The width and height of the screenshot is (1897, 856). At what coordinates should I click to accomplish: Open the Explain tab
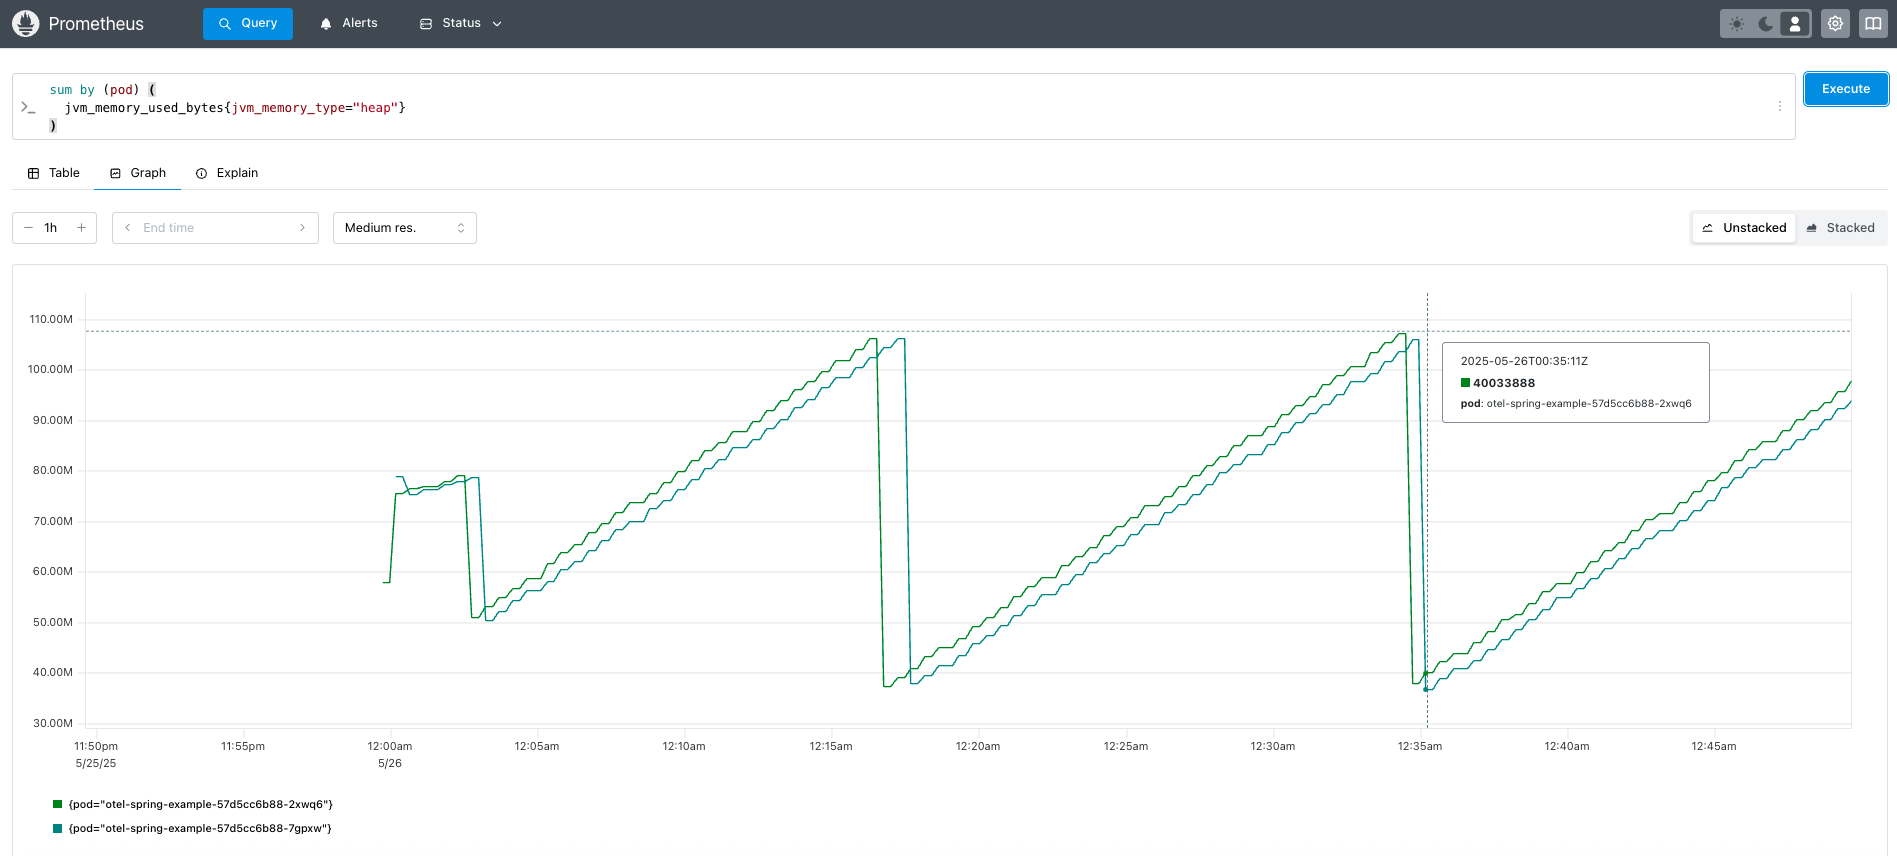click(227, 173)
